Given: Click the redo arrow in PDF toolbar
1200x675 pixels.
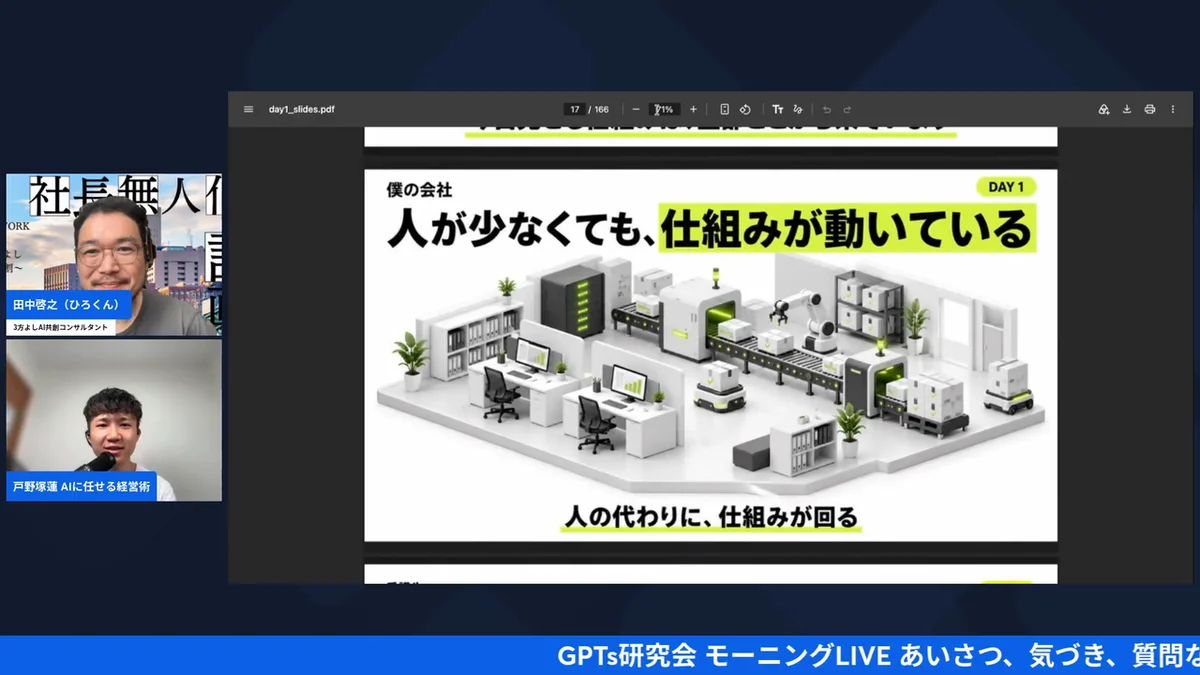Looking at the screenshot, I should [847, 109].
